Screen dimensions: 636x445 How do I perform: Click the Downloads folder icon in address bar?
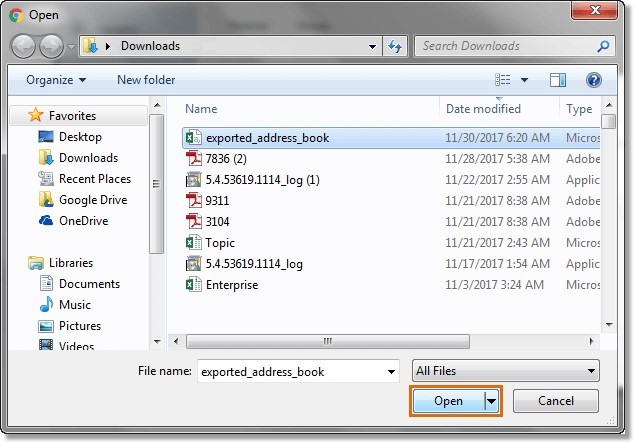coord(90,46)
